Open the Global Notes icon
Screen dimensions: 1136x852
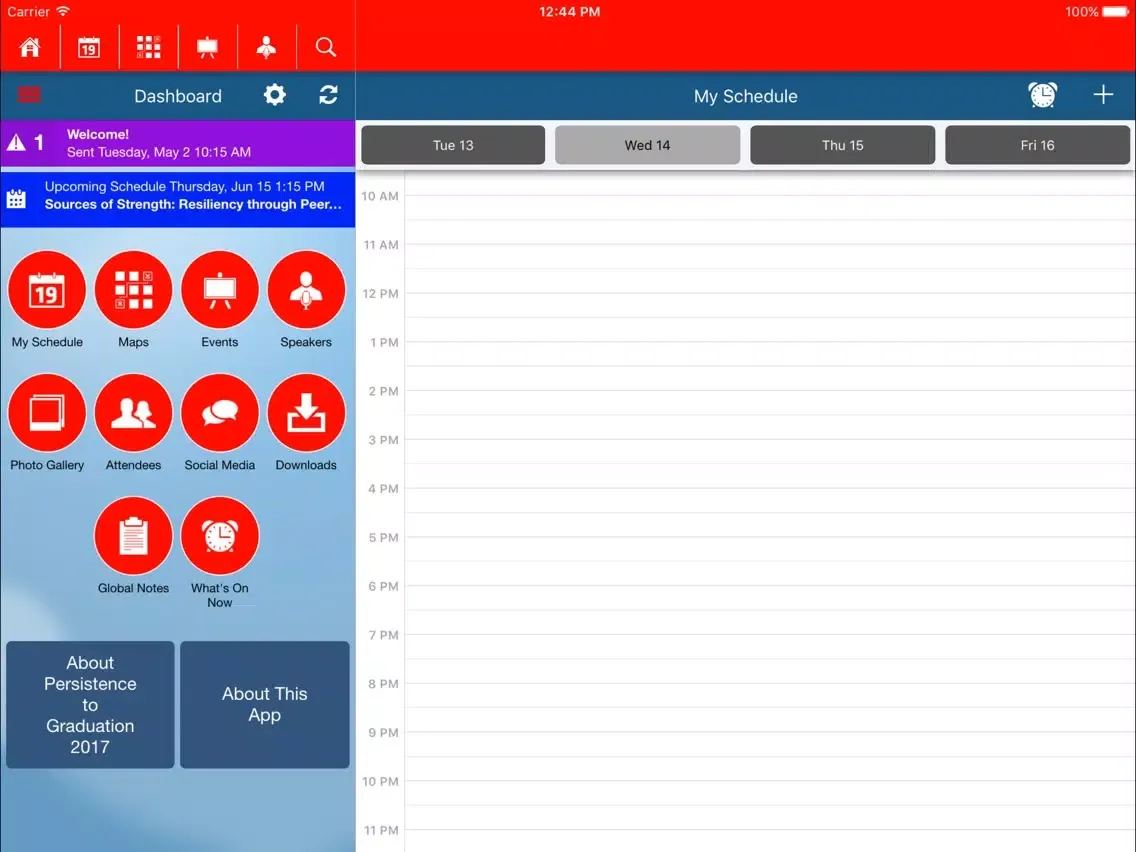point(133,536)
